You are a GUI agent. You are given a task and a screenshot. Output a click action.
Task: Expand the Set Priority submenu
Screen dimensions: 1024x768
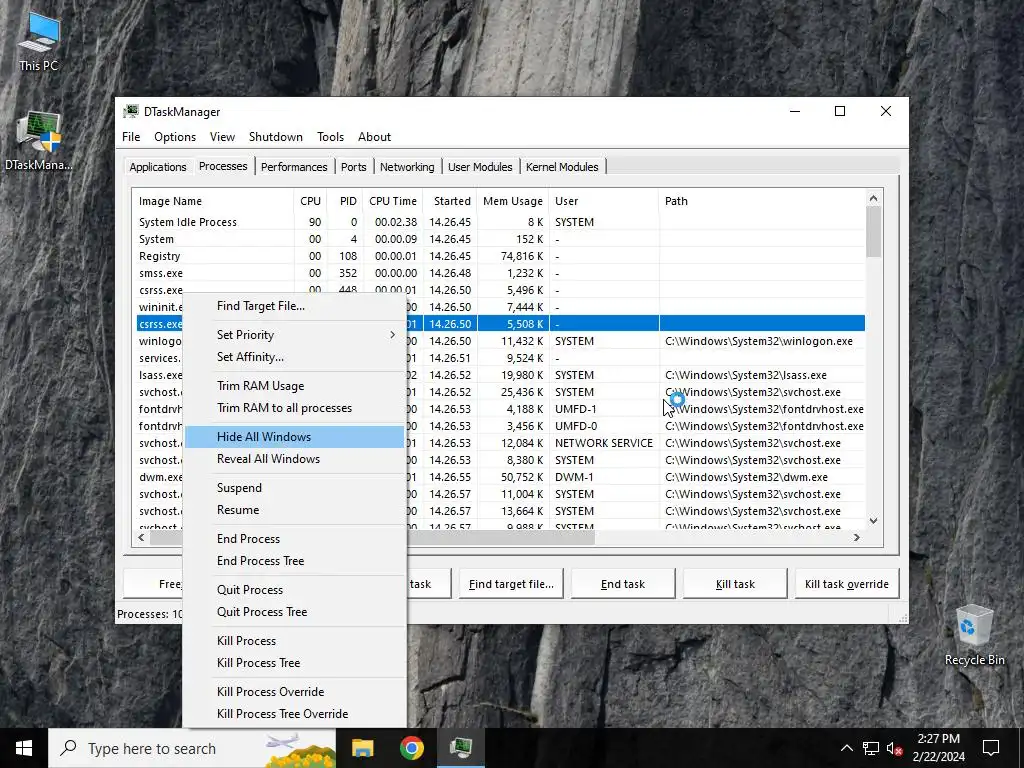coord(295,334)
